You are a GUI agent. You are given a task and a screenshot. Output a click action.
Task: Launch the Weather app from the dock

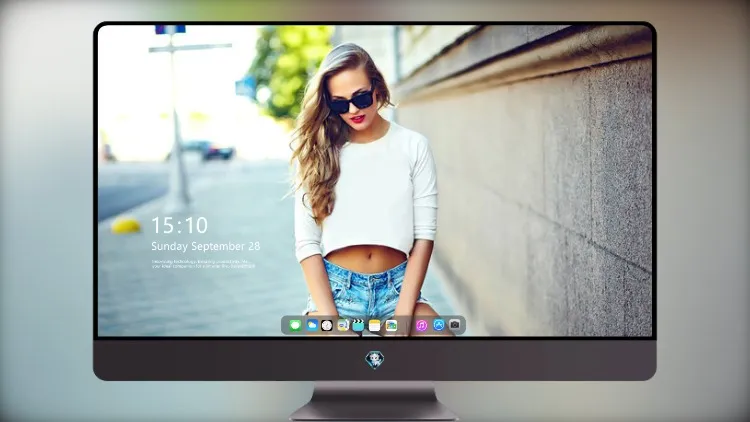(x=312, y=325)
